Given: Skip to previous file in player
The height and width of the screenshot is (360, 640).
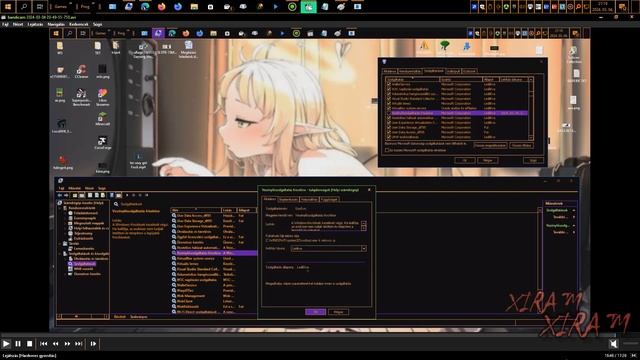Looking at the screenshot, I should [x=44, y=344].
